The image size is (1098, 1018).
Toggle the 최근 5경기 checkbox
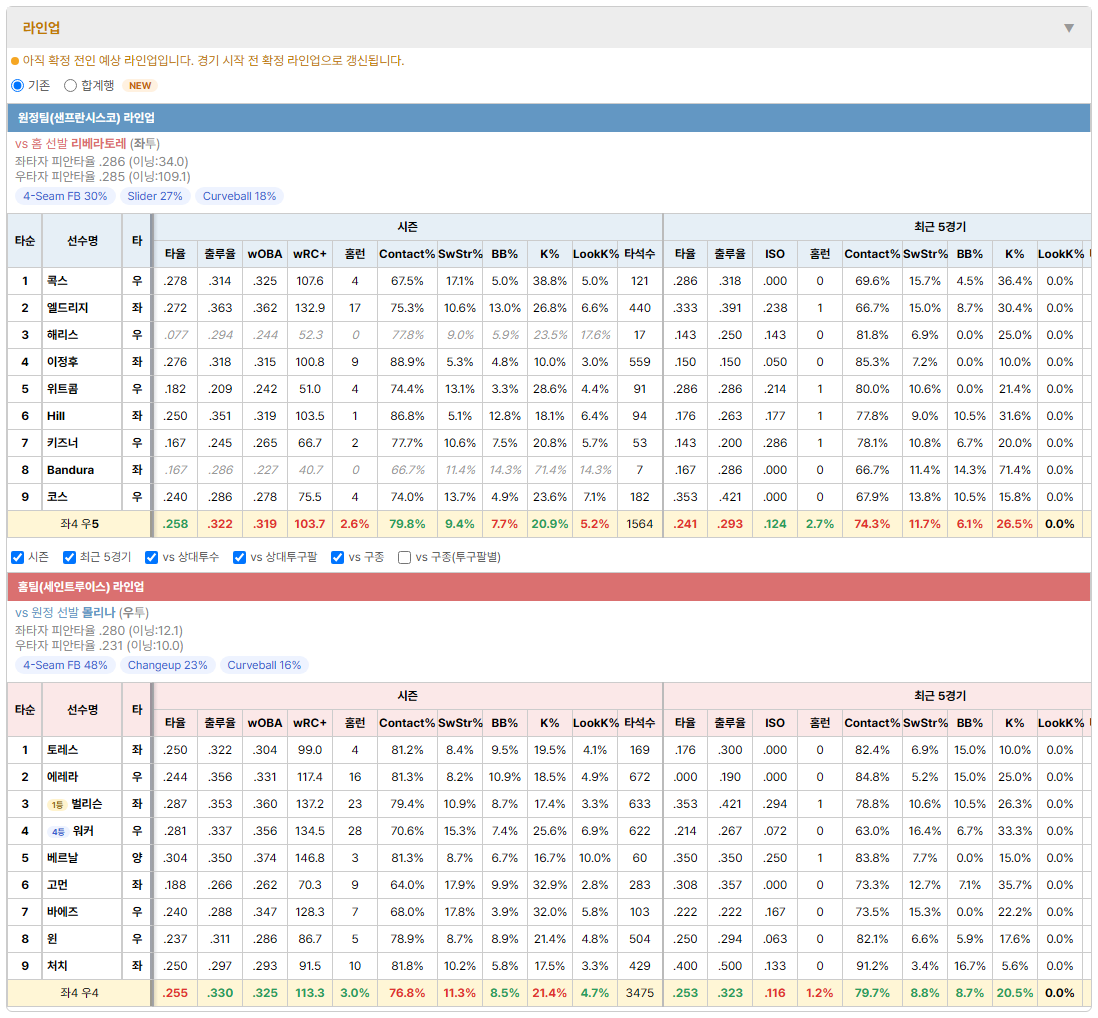69,557
